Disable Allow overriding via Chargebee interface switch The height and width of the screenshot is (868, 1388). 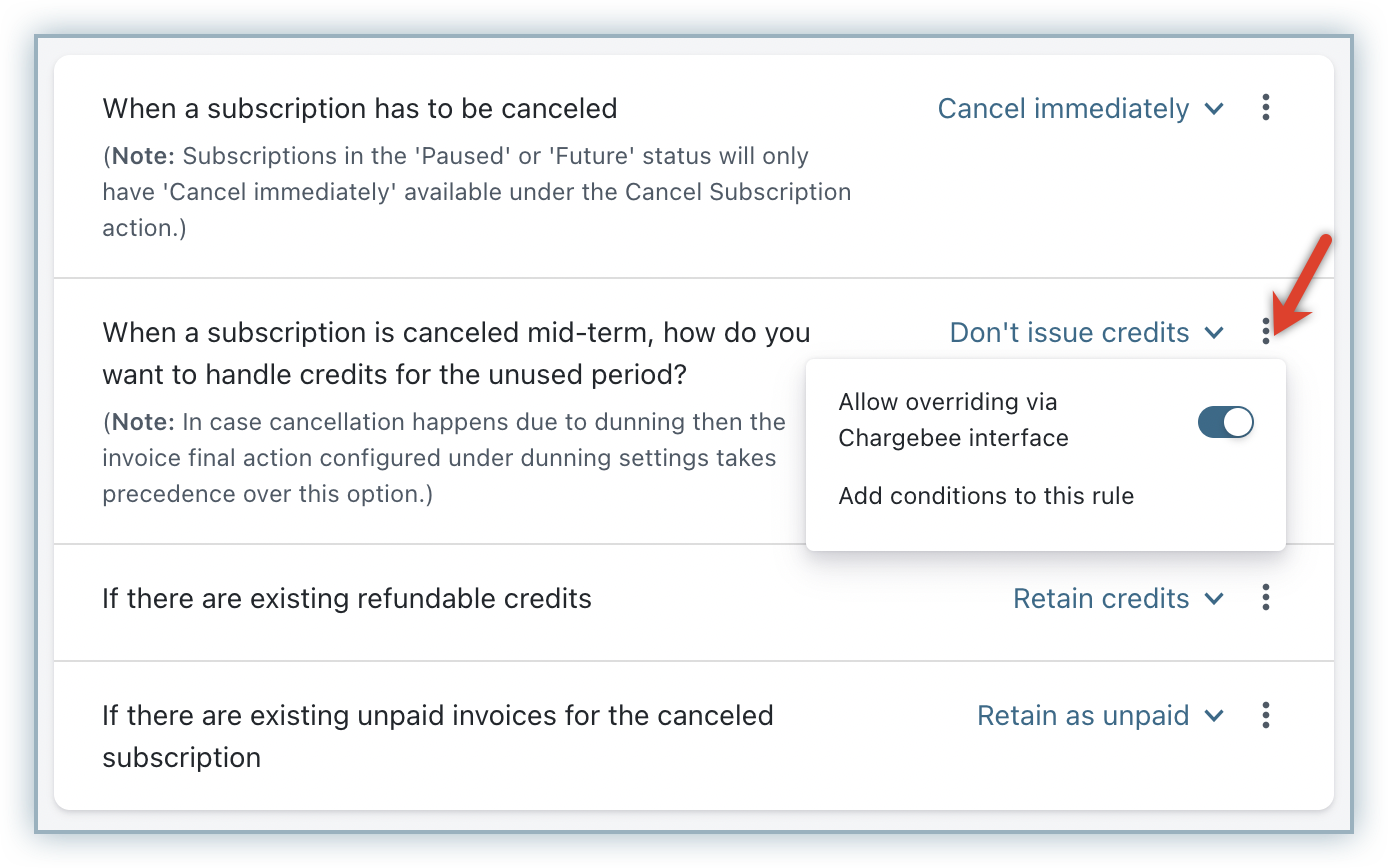click(1225, 422)
